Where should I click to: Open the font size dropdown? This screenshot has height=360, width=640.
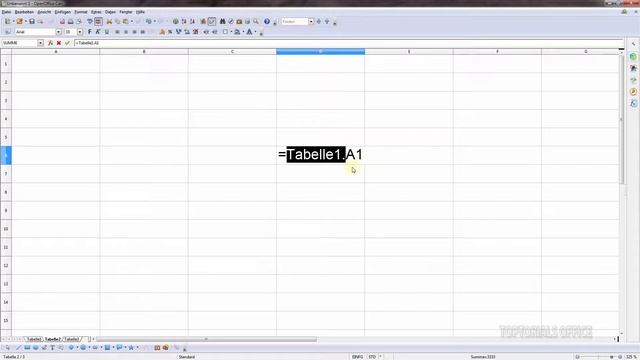click(80, 32)
